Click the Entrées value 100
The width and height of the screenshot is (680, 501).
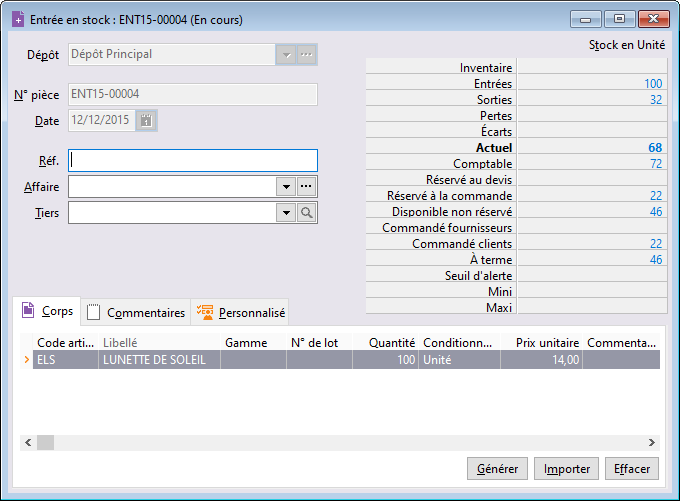653,84
